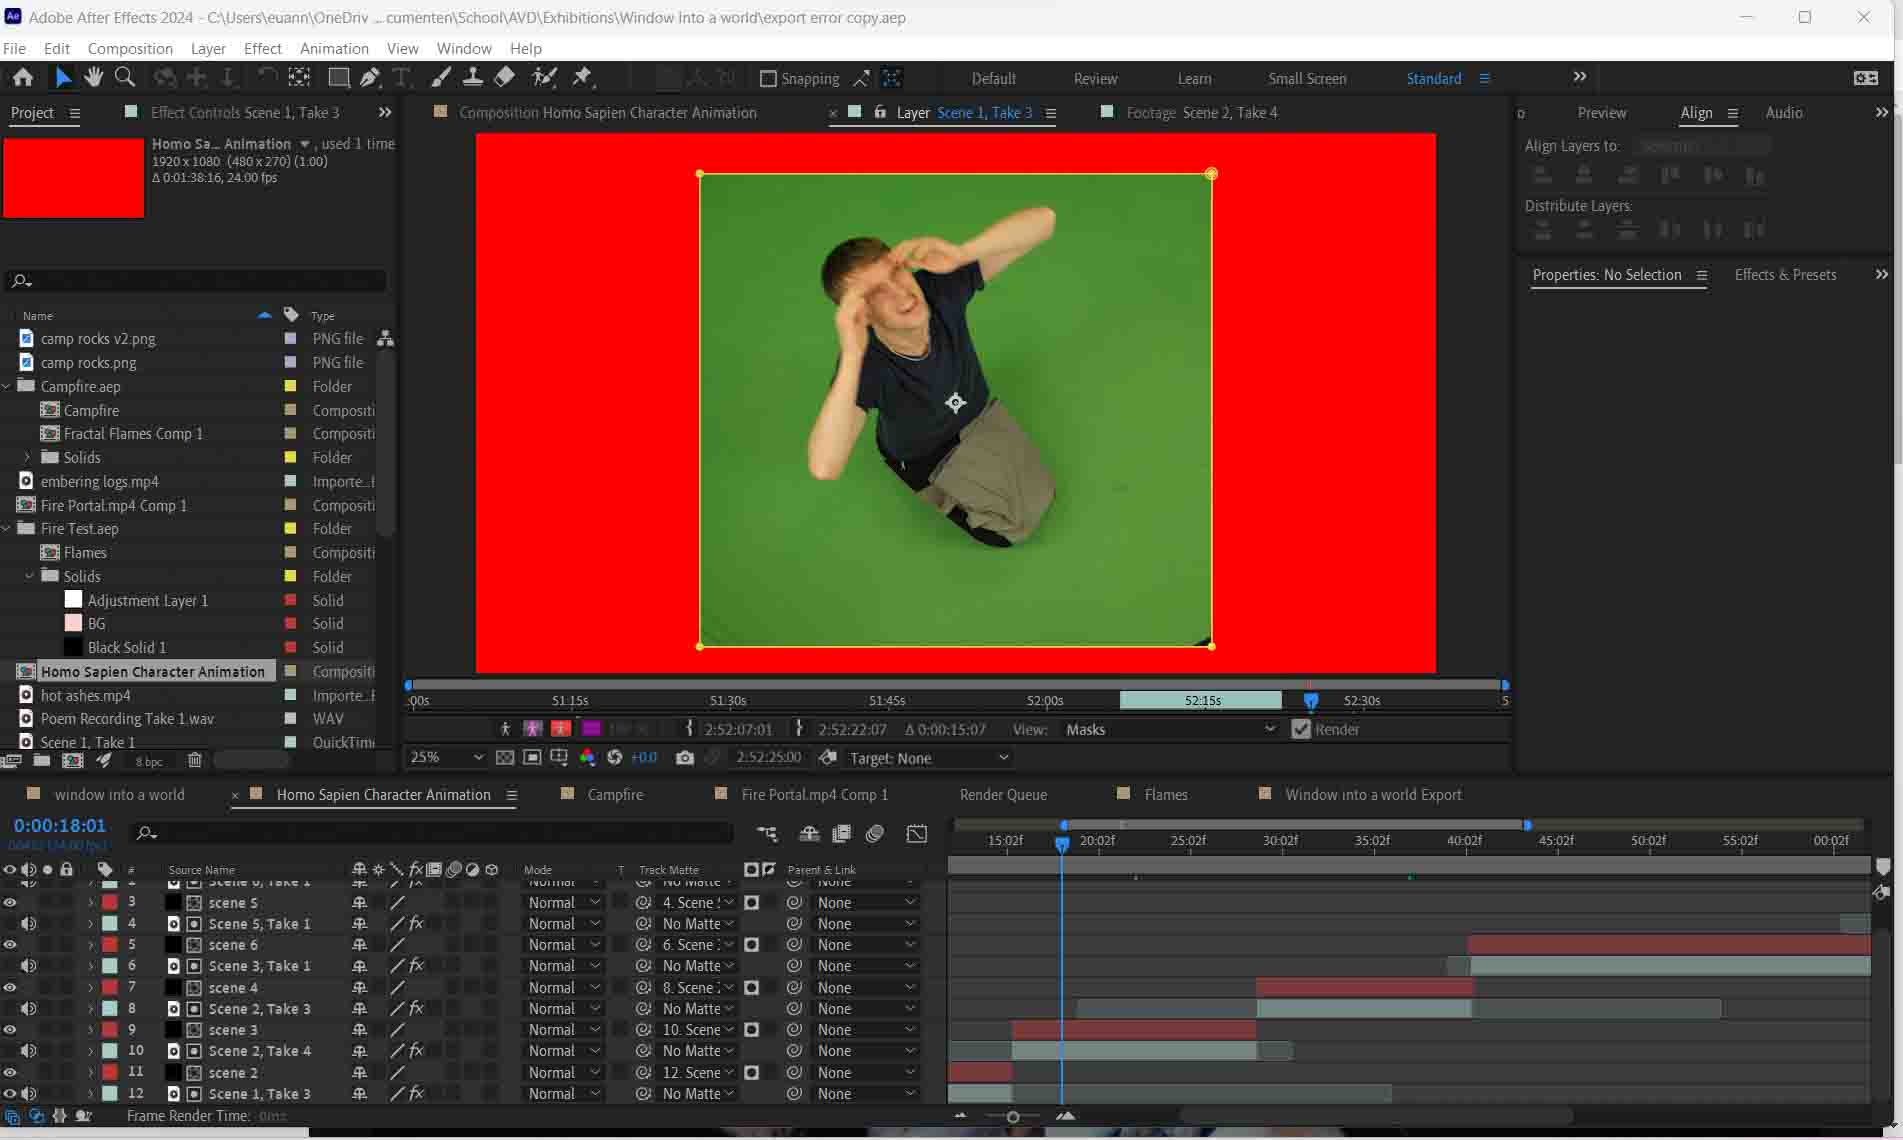1903x1140 pixels.
Task: Take a snapshot with camera icon
Action: (x=684, y=758)
